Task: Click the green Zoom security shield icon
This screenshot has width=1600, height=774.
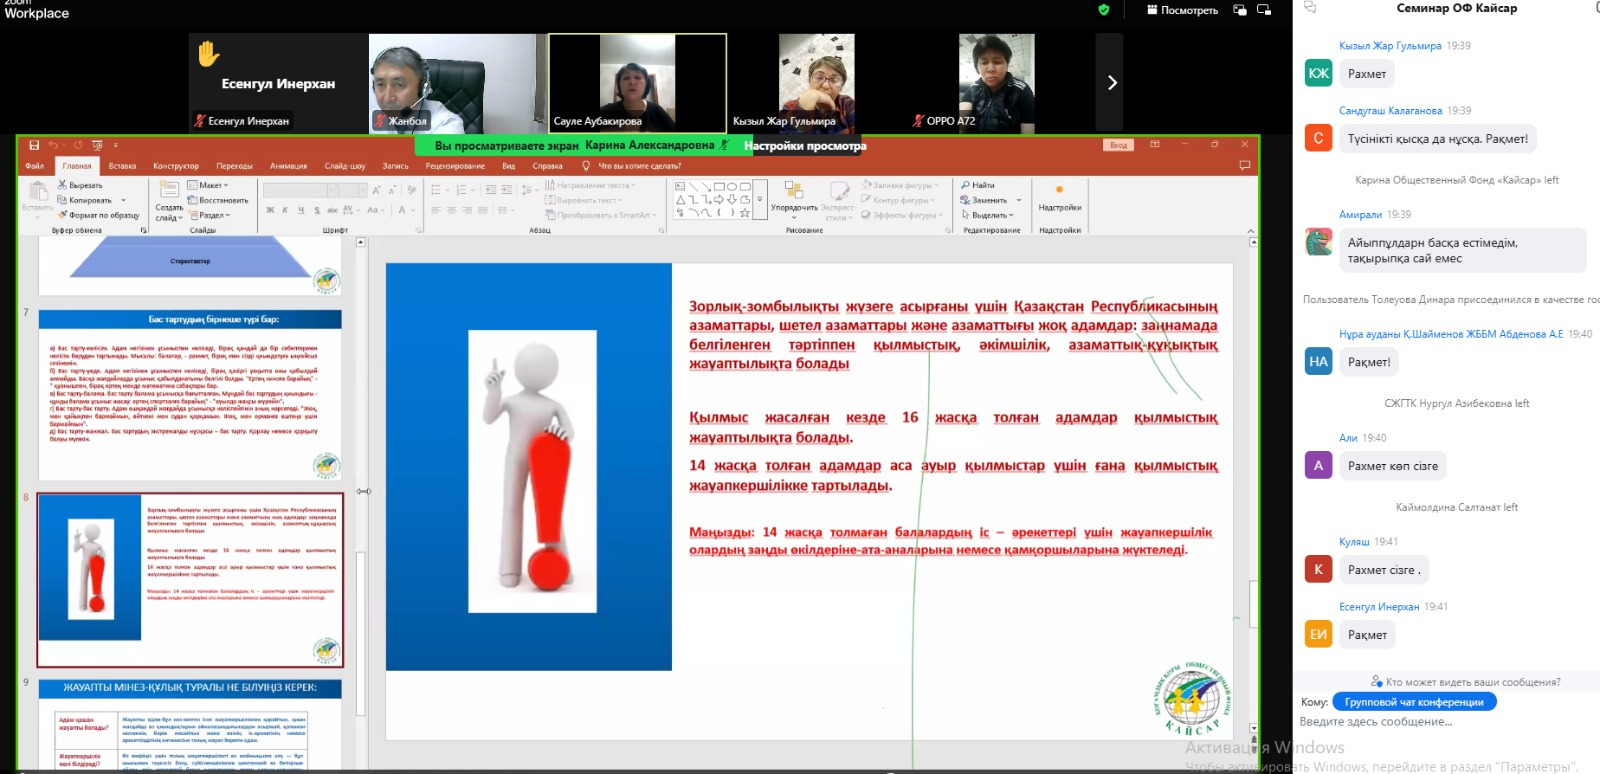Action: (x=1104, y=10)
